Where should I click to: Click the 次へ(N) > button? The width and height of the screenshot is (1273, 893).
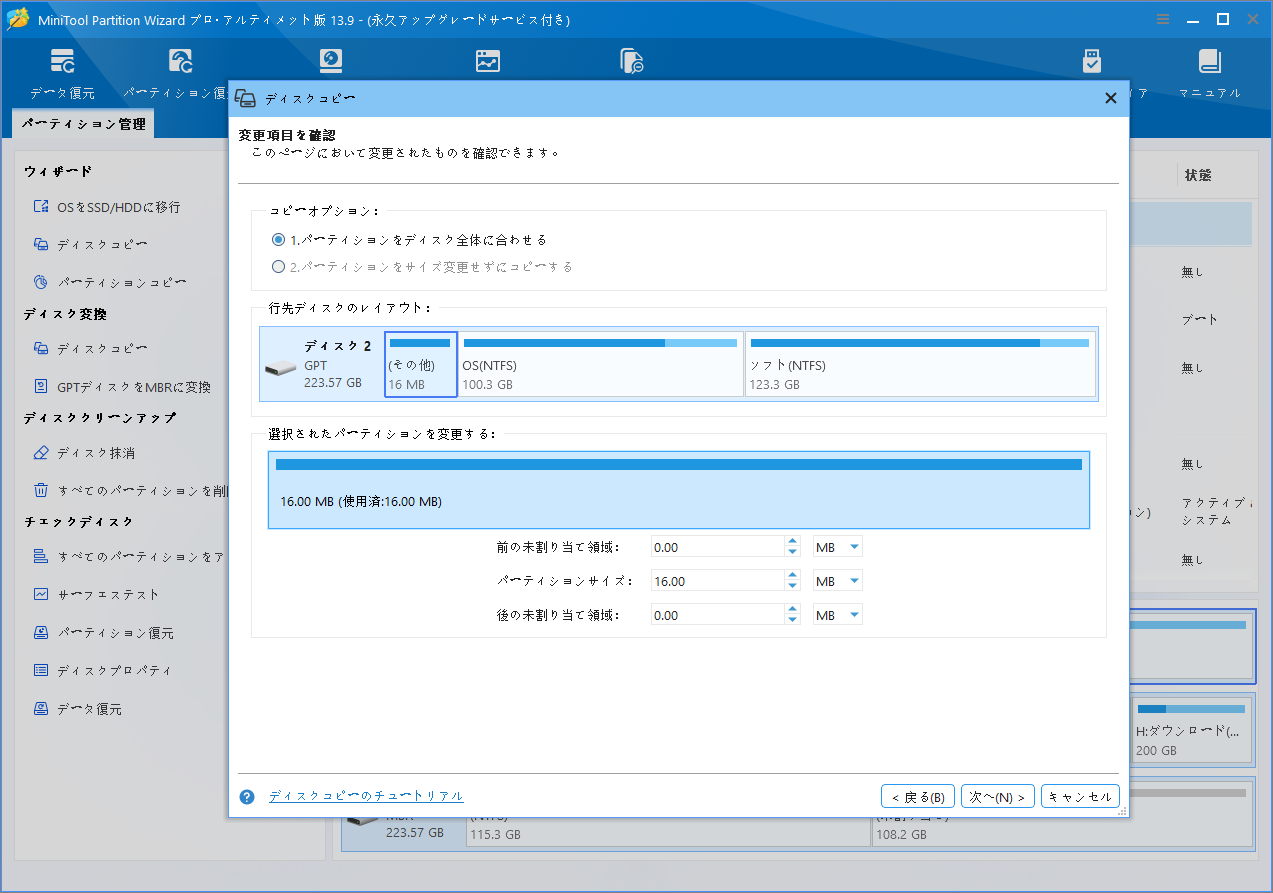[x=997, y=797]
